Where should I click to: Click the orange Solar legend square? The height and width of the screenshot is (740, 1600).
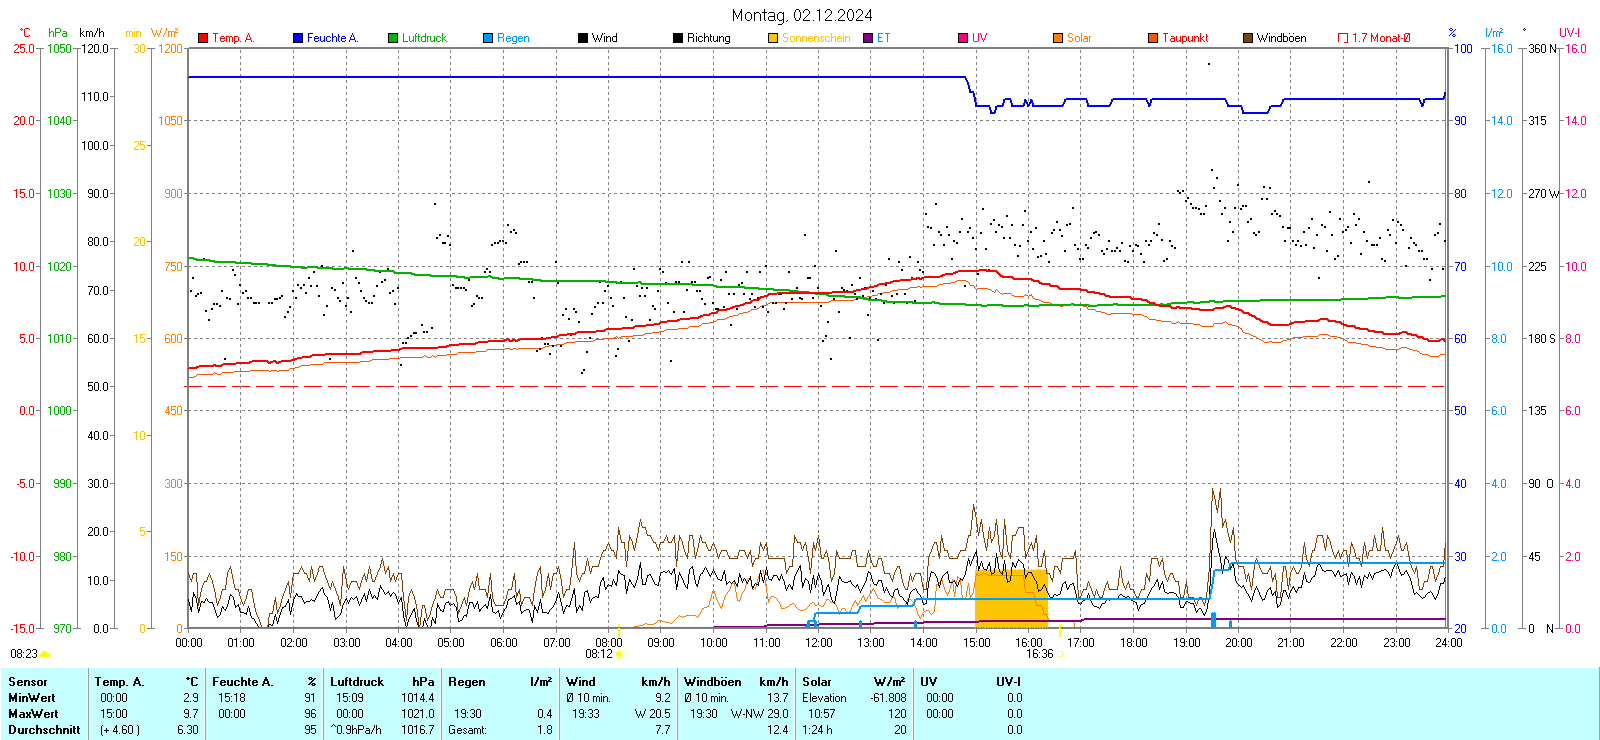click(1058, 38)
